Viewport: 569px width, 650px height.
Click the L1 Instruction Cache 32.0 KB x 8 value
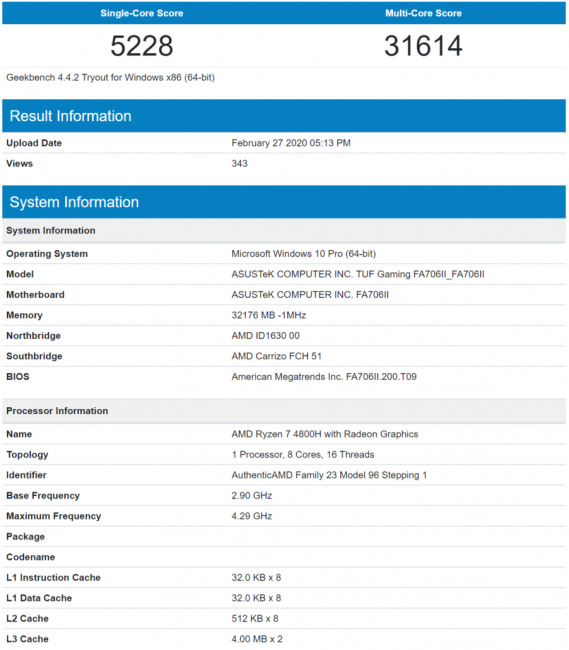click(x=256, y=577)
